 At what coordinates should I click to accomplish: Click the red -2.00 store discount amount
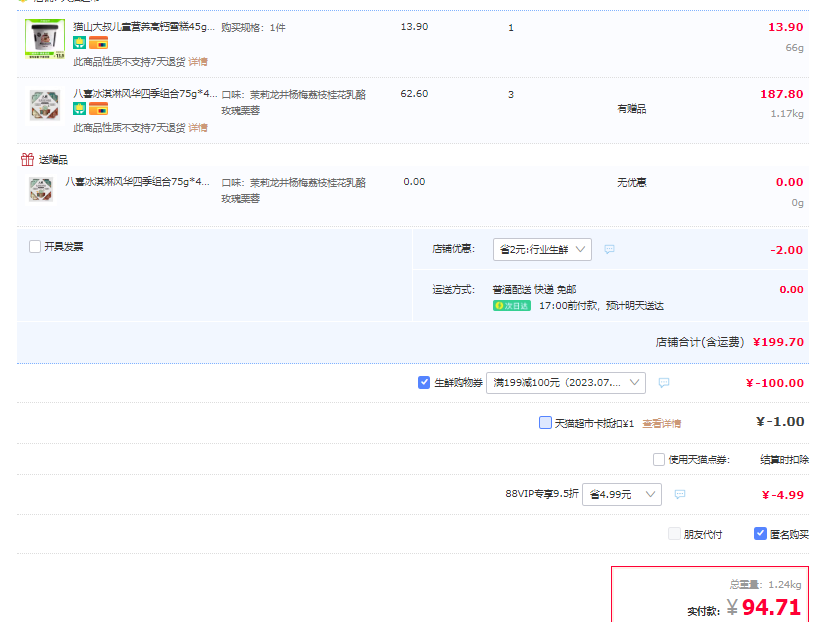click(787, 250)
